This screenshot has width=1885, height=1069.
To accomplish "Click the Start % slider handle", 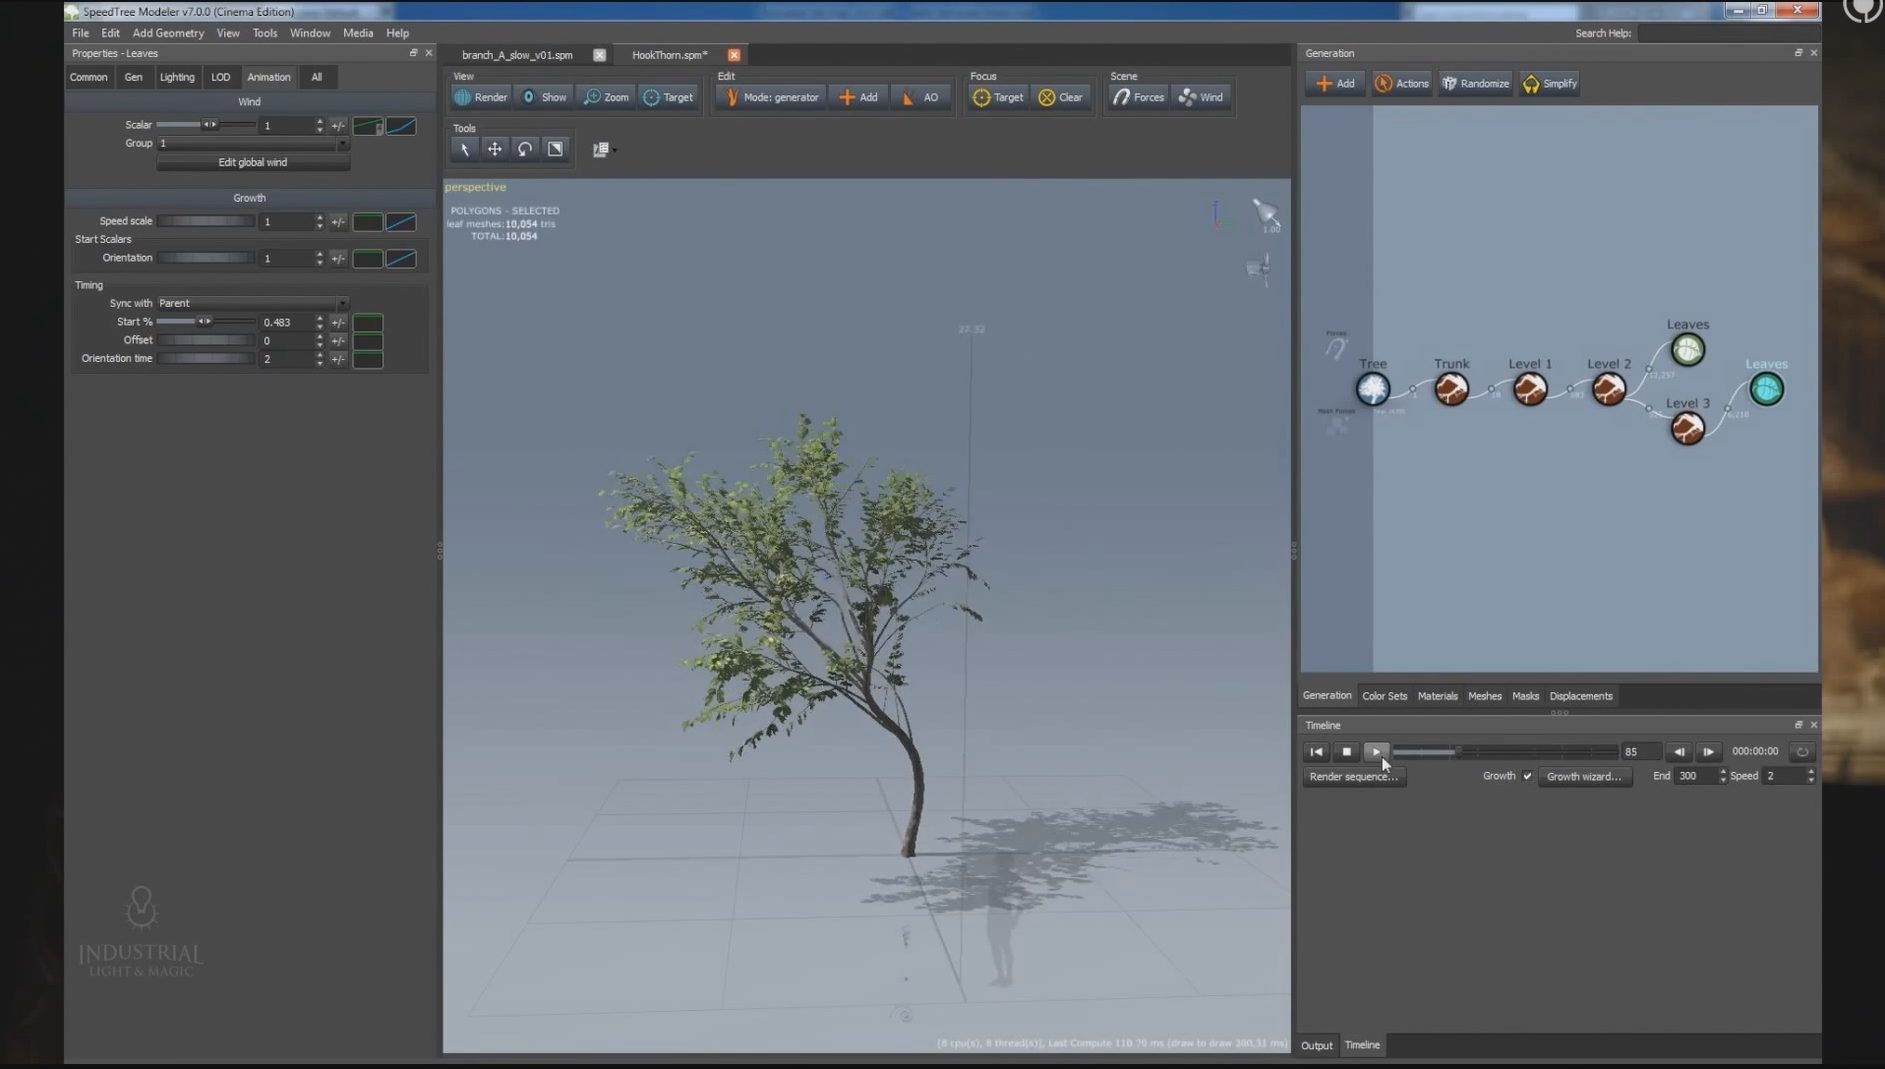I will point(204,322).
